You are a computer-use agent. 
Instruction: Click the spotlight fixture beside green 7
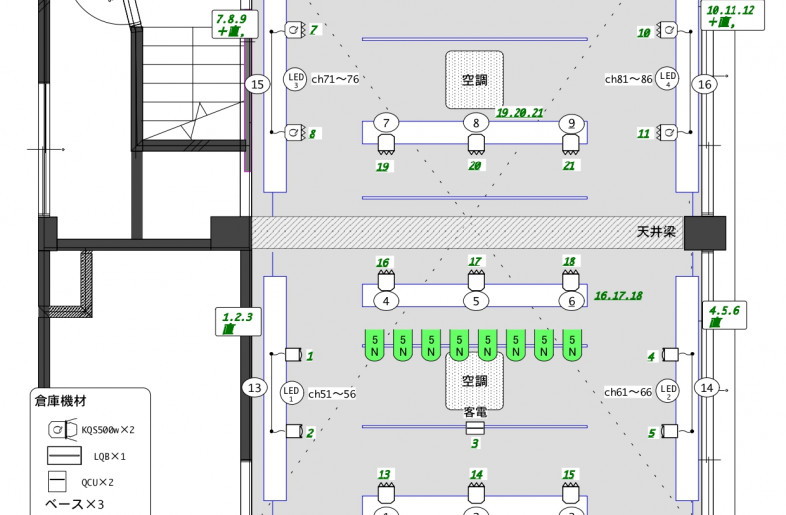pyautogui.click(x=295, y=30)
